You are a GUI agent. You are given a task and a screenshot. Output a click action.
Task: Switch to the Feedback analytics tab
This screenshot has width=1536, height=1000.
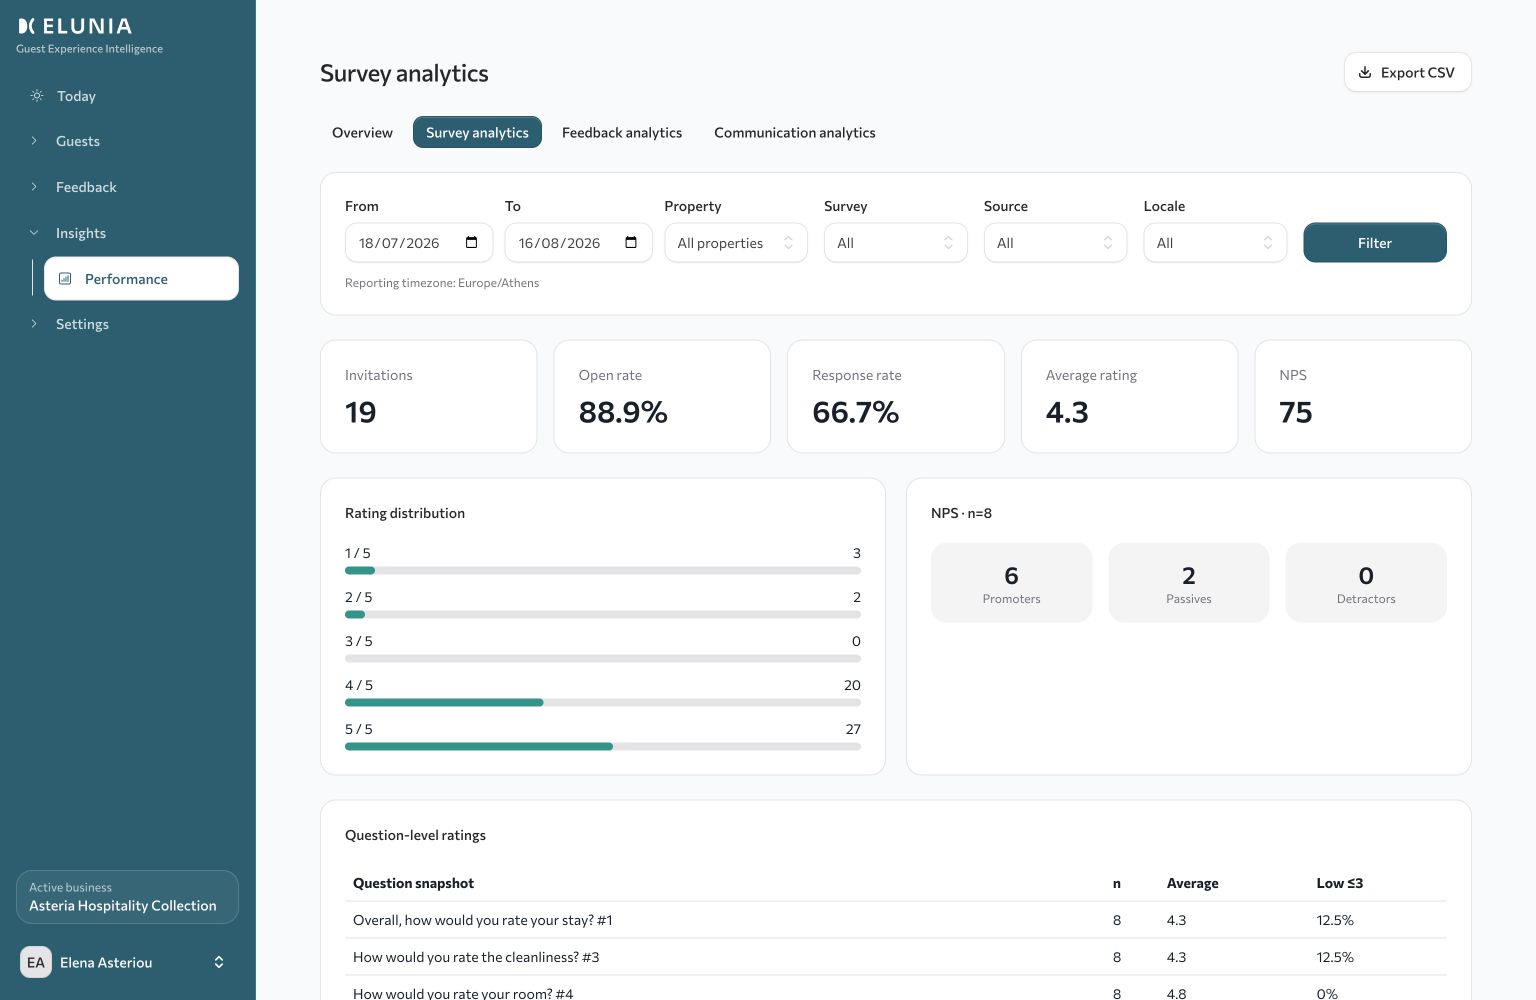622,132
